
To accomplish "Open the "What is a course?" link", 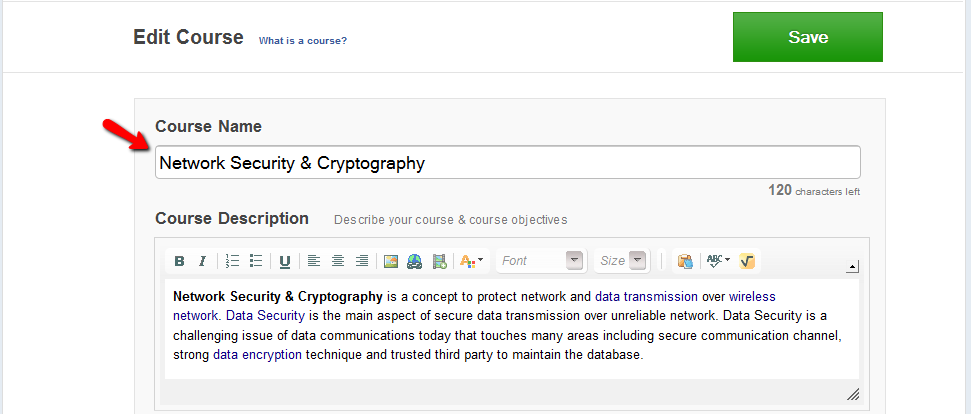I will tap(303, 41).
